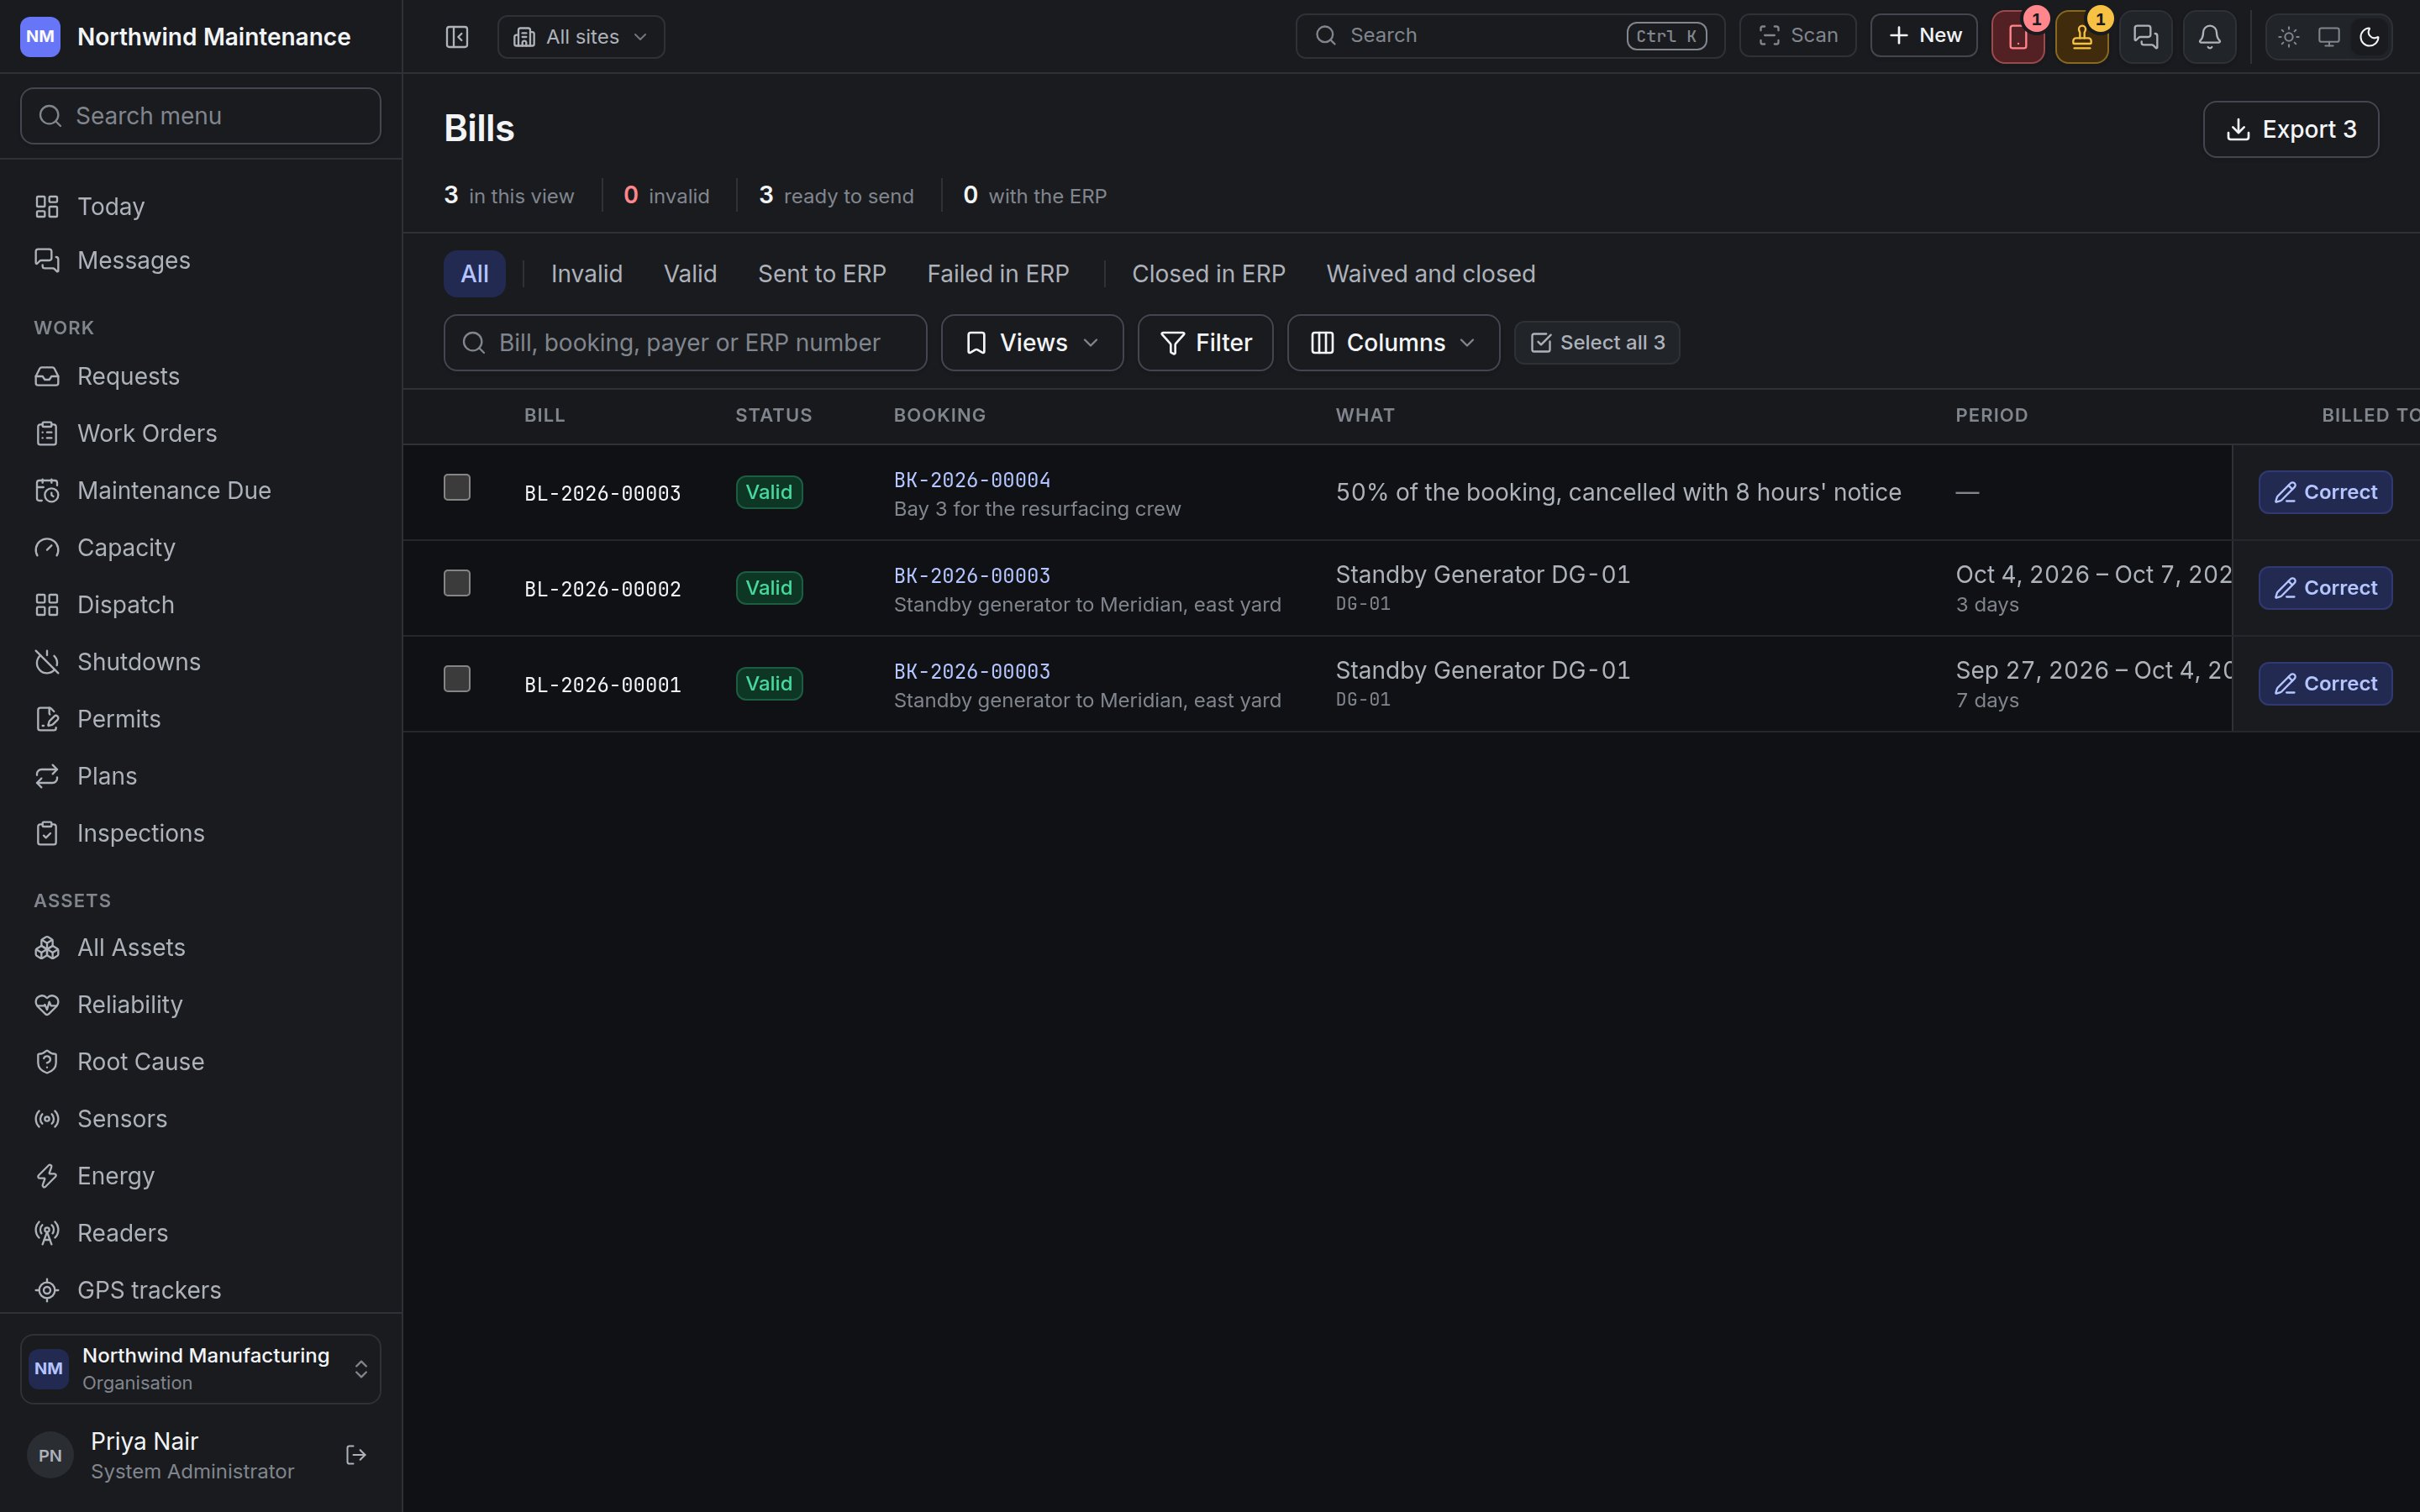Open Readers in the sidebar

pos(200,1233)
